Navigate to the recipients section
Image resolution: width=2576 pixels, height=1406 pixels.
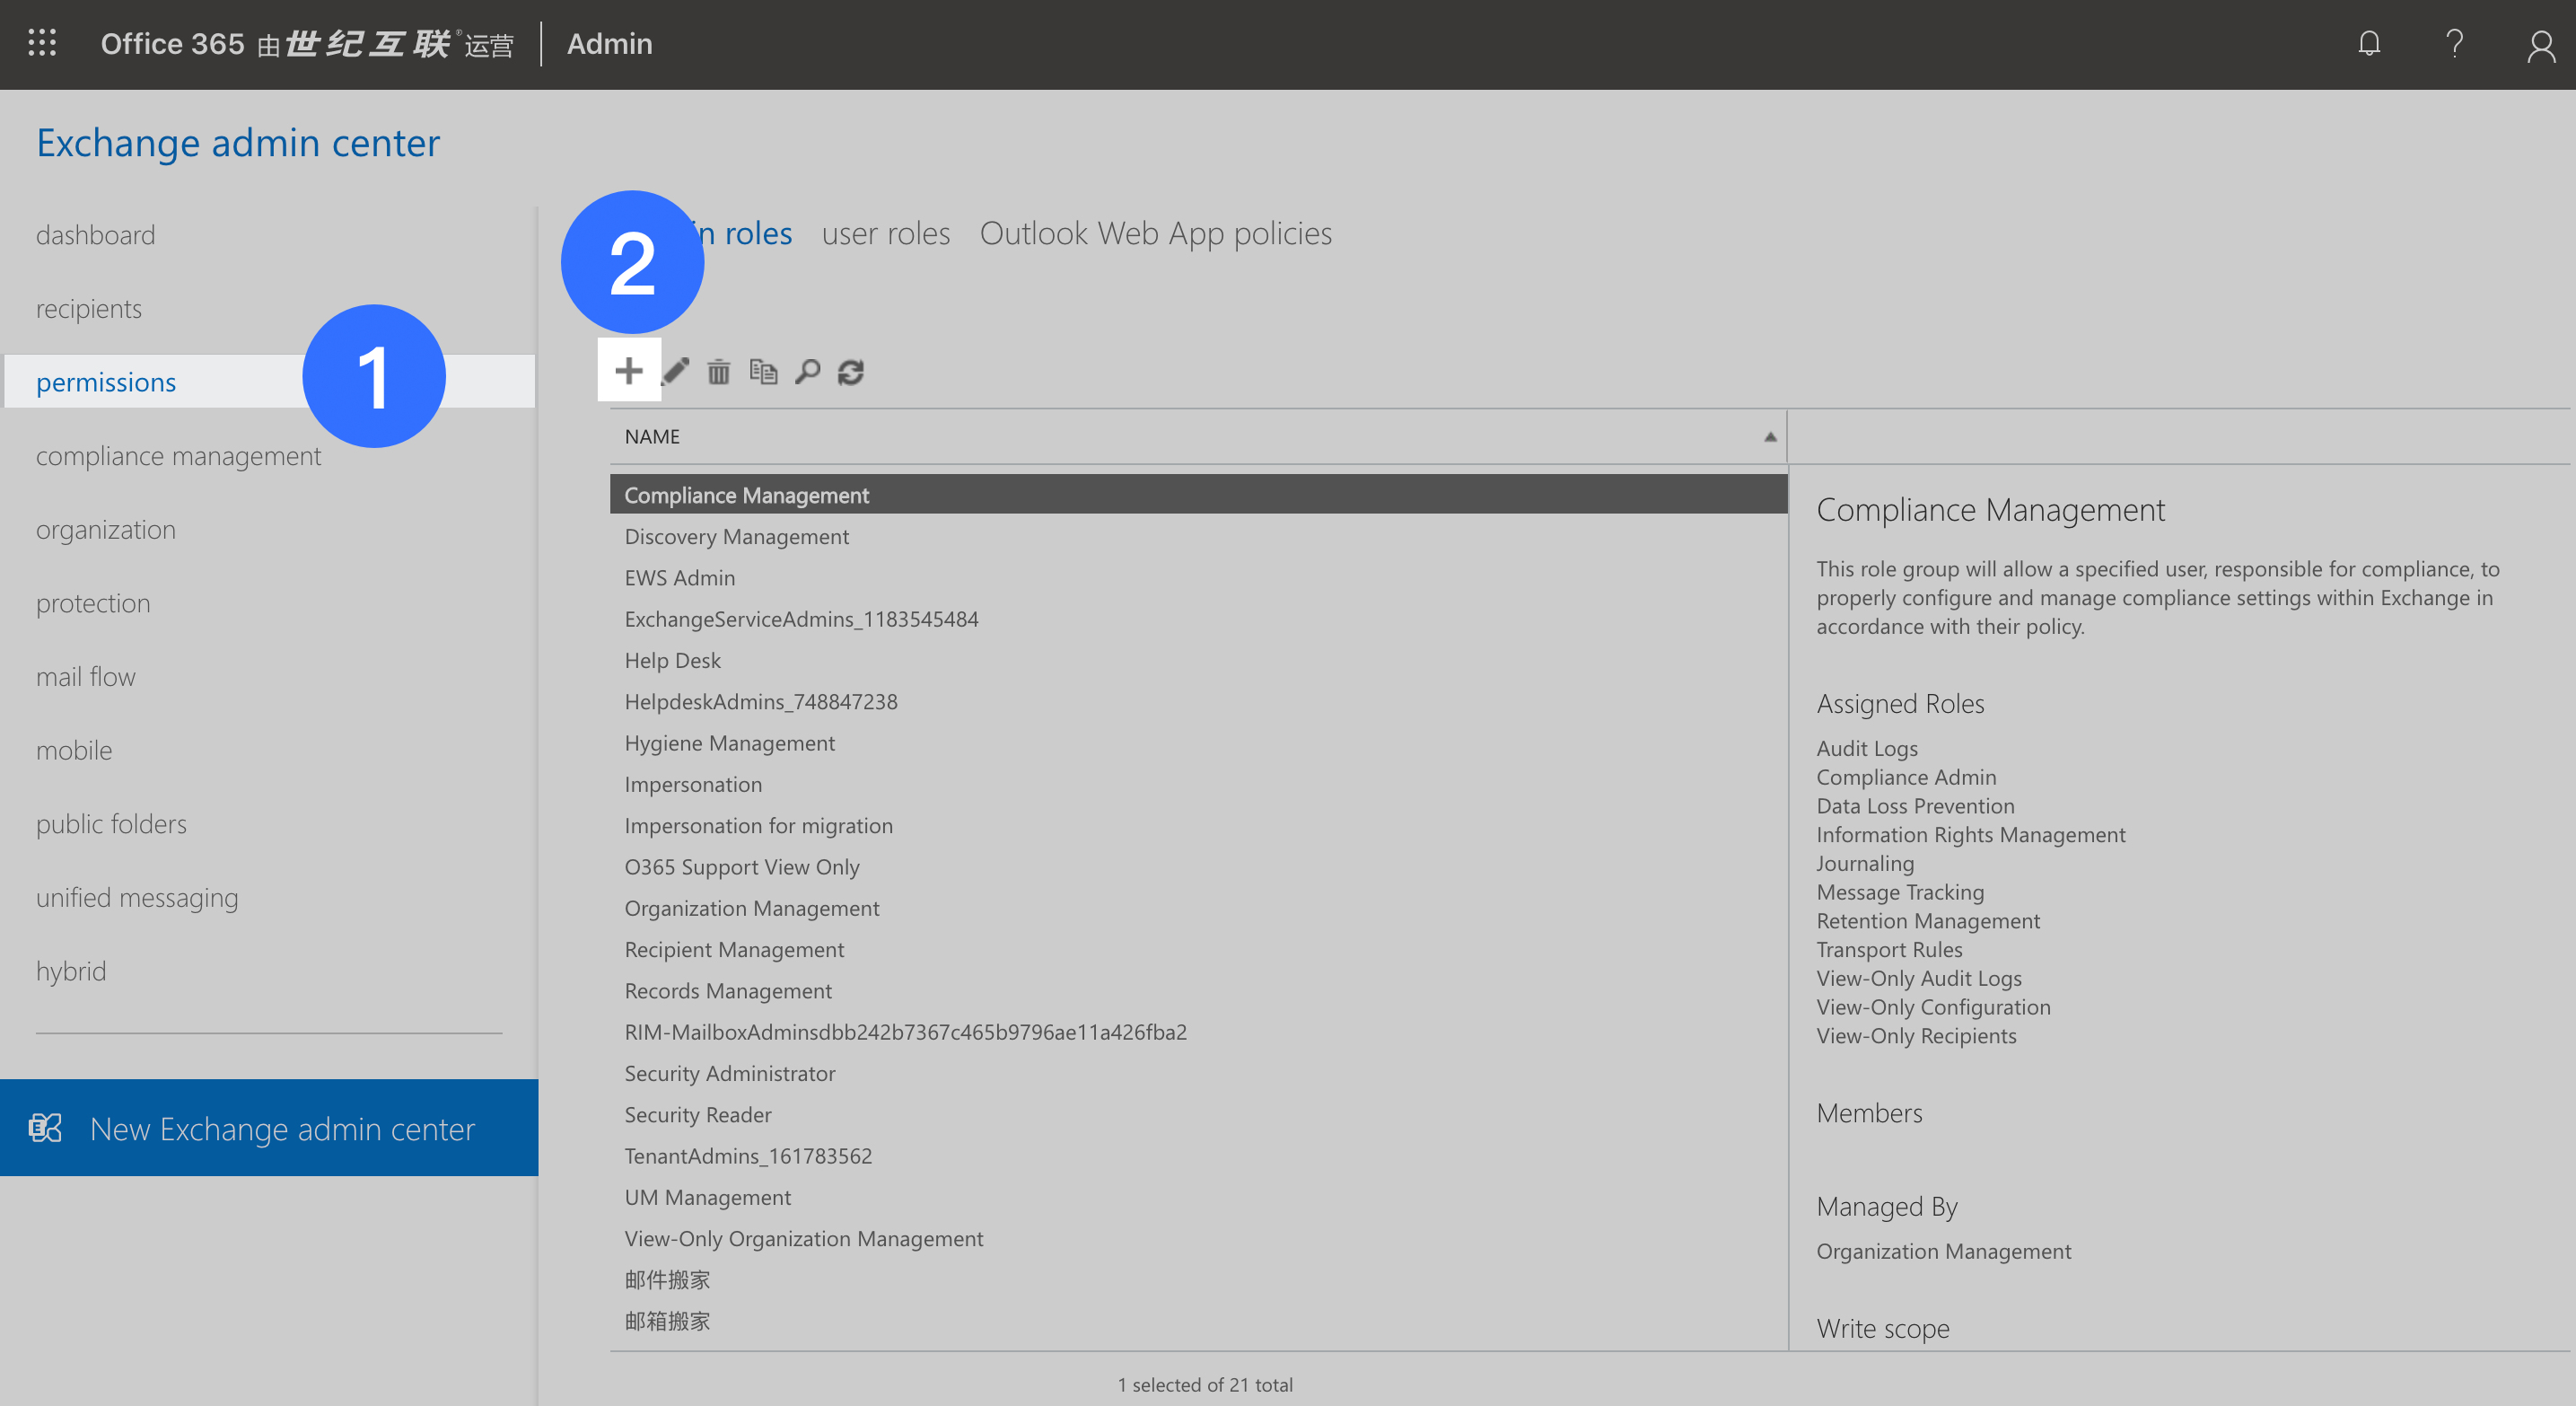pyautogui.click(x=89, y=308)
